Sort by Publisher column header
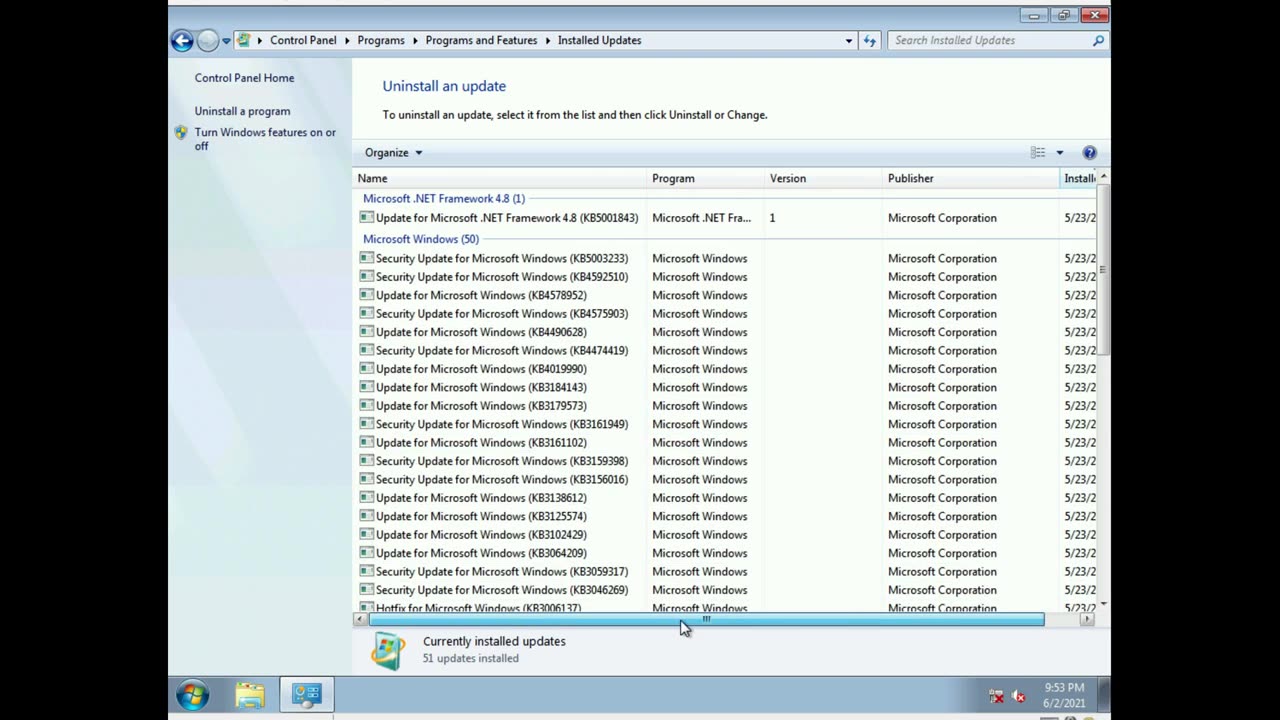Image resolution: width=1280 pixels, height=720 pixels. (971, 178)
